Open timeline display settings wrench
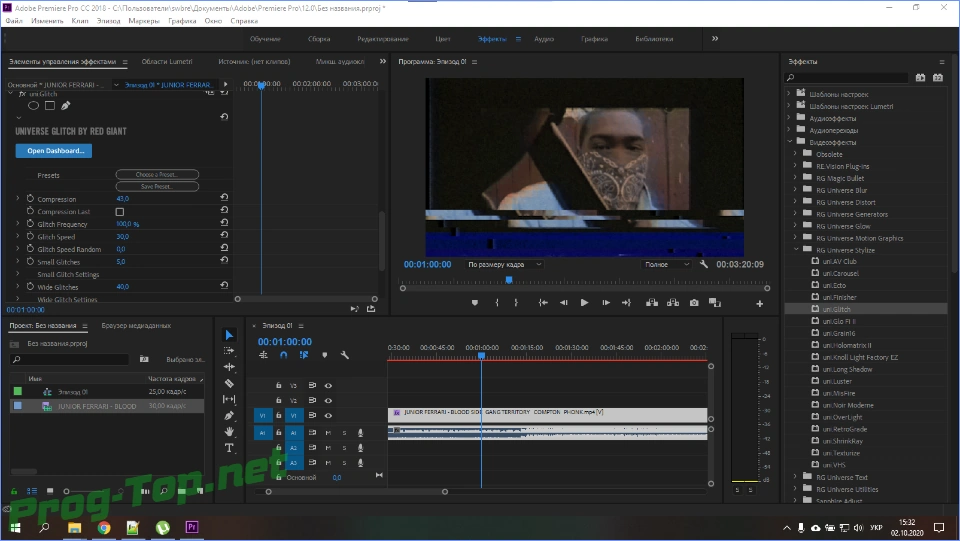 pos(345,355)
